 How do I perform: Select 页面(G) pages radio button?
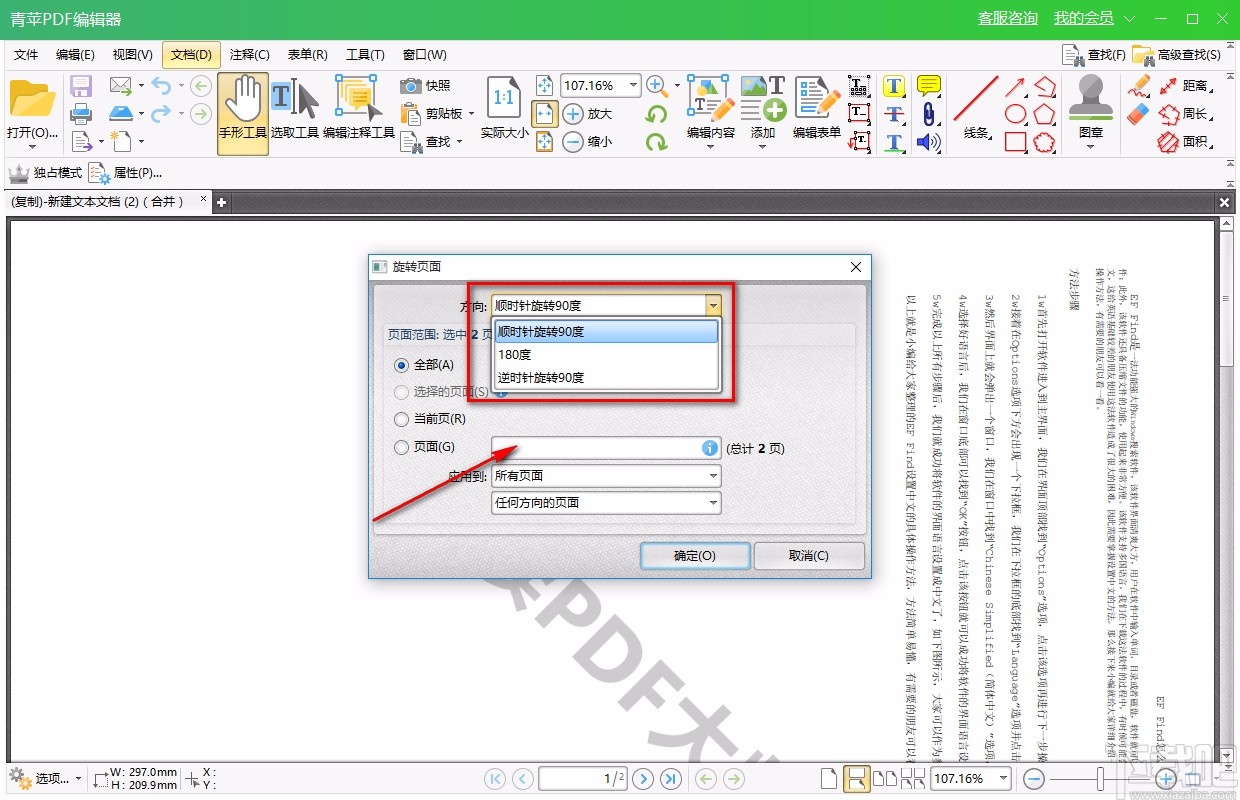coord(402,448)
